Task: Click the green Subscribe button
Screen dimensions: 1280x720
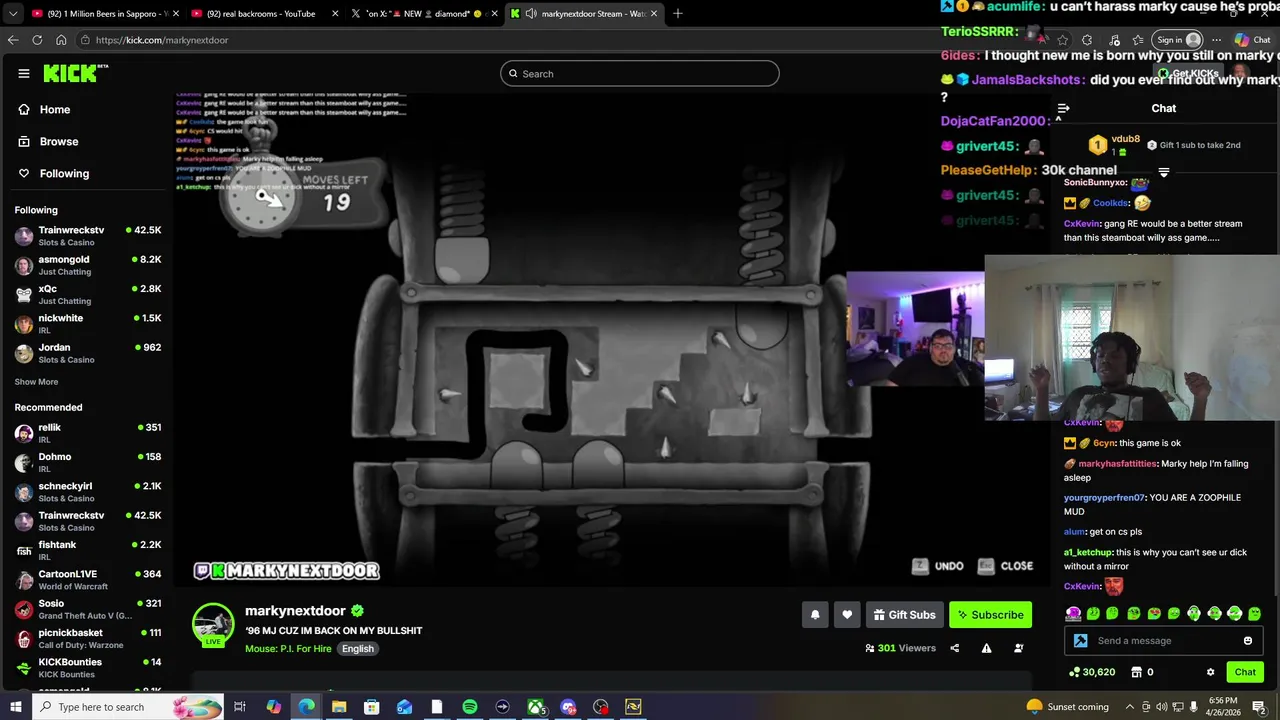Action: click(x=990, y=615)
